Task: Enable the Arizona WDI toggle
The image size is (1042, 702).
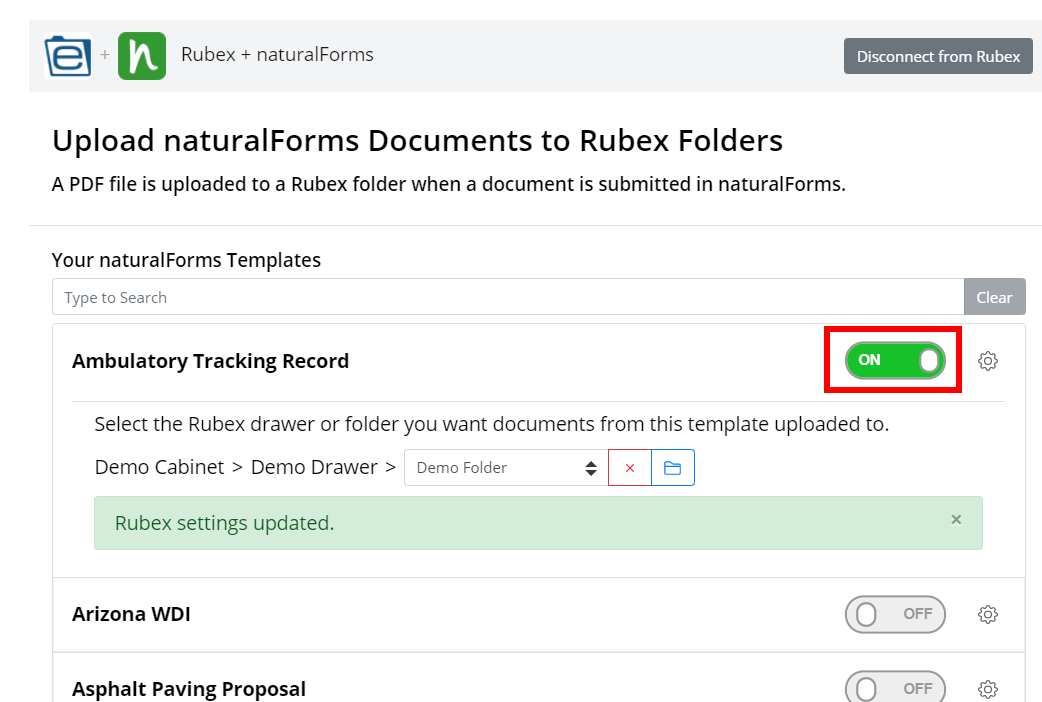Action: tap(895, 614)
